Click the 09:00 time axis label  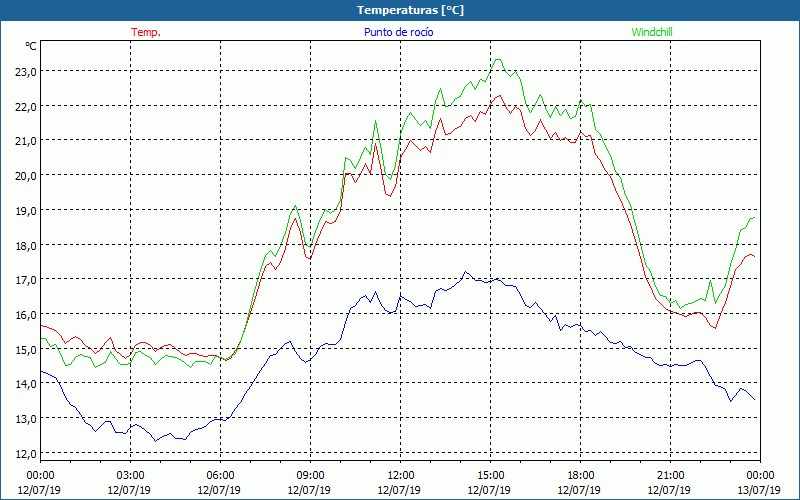pos(310,475)
